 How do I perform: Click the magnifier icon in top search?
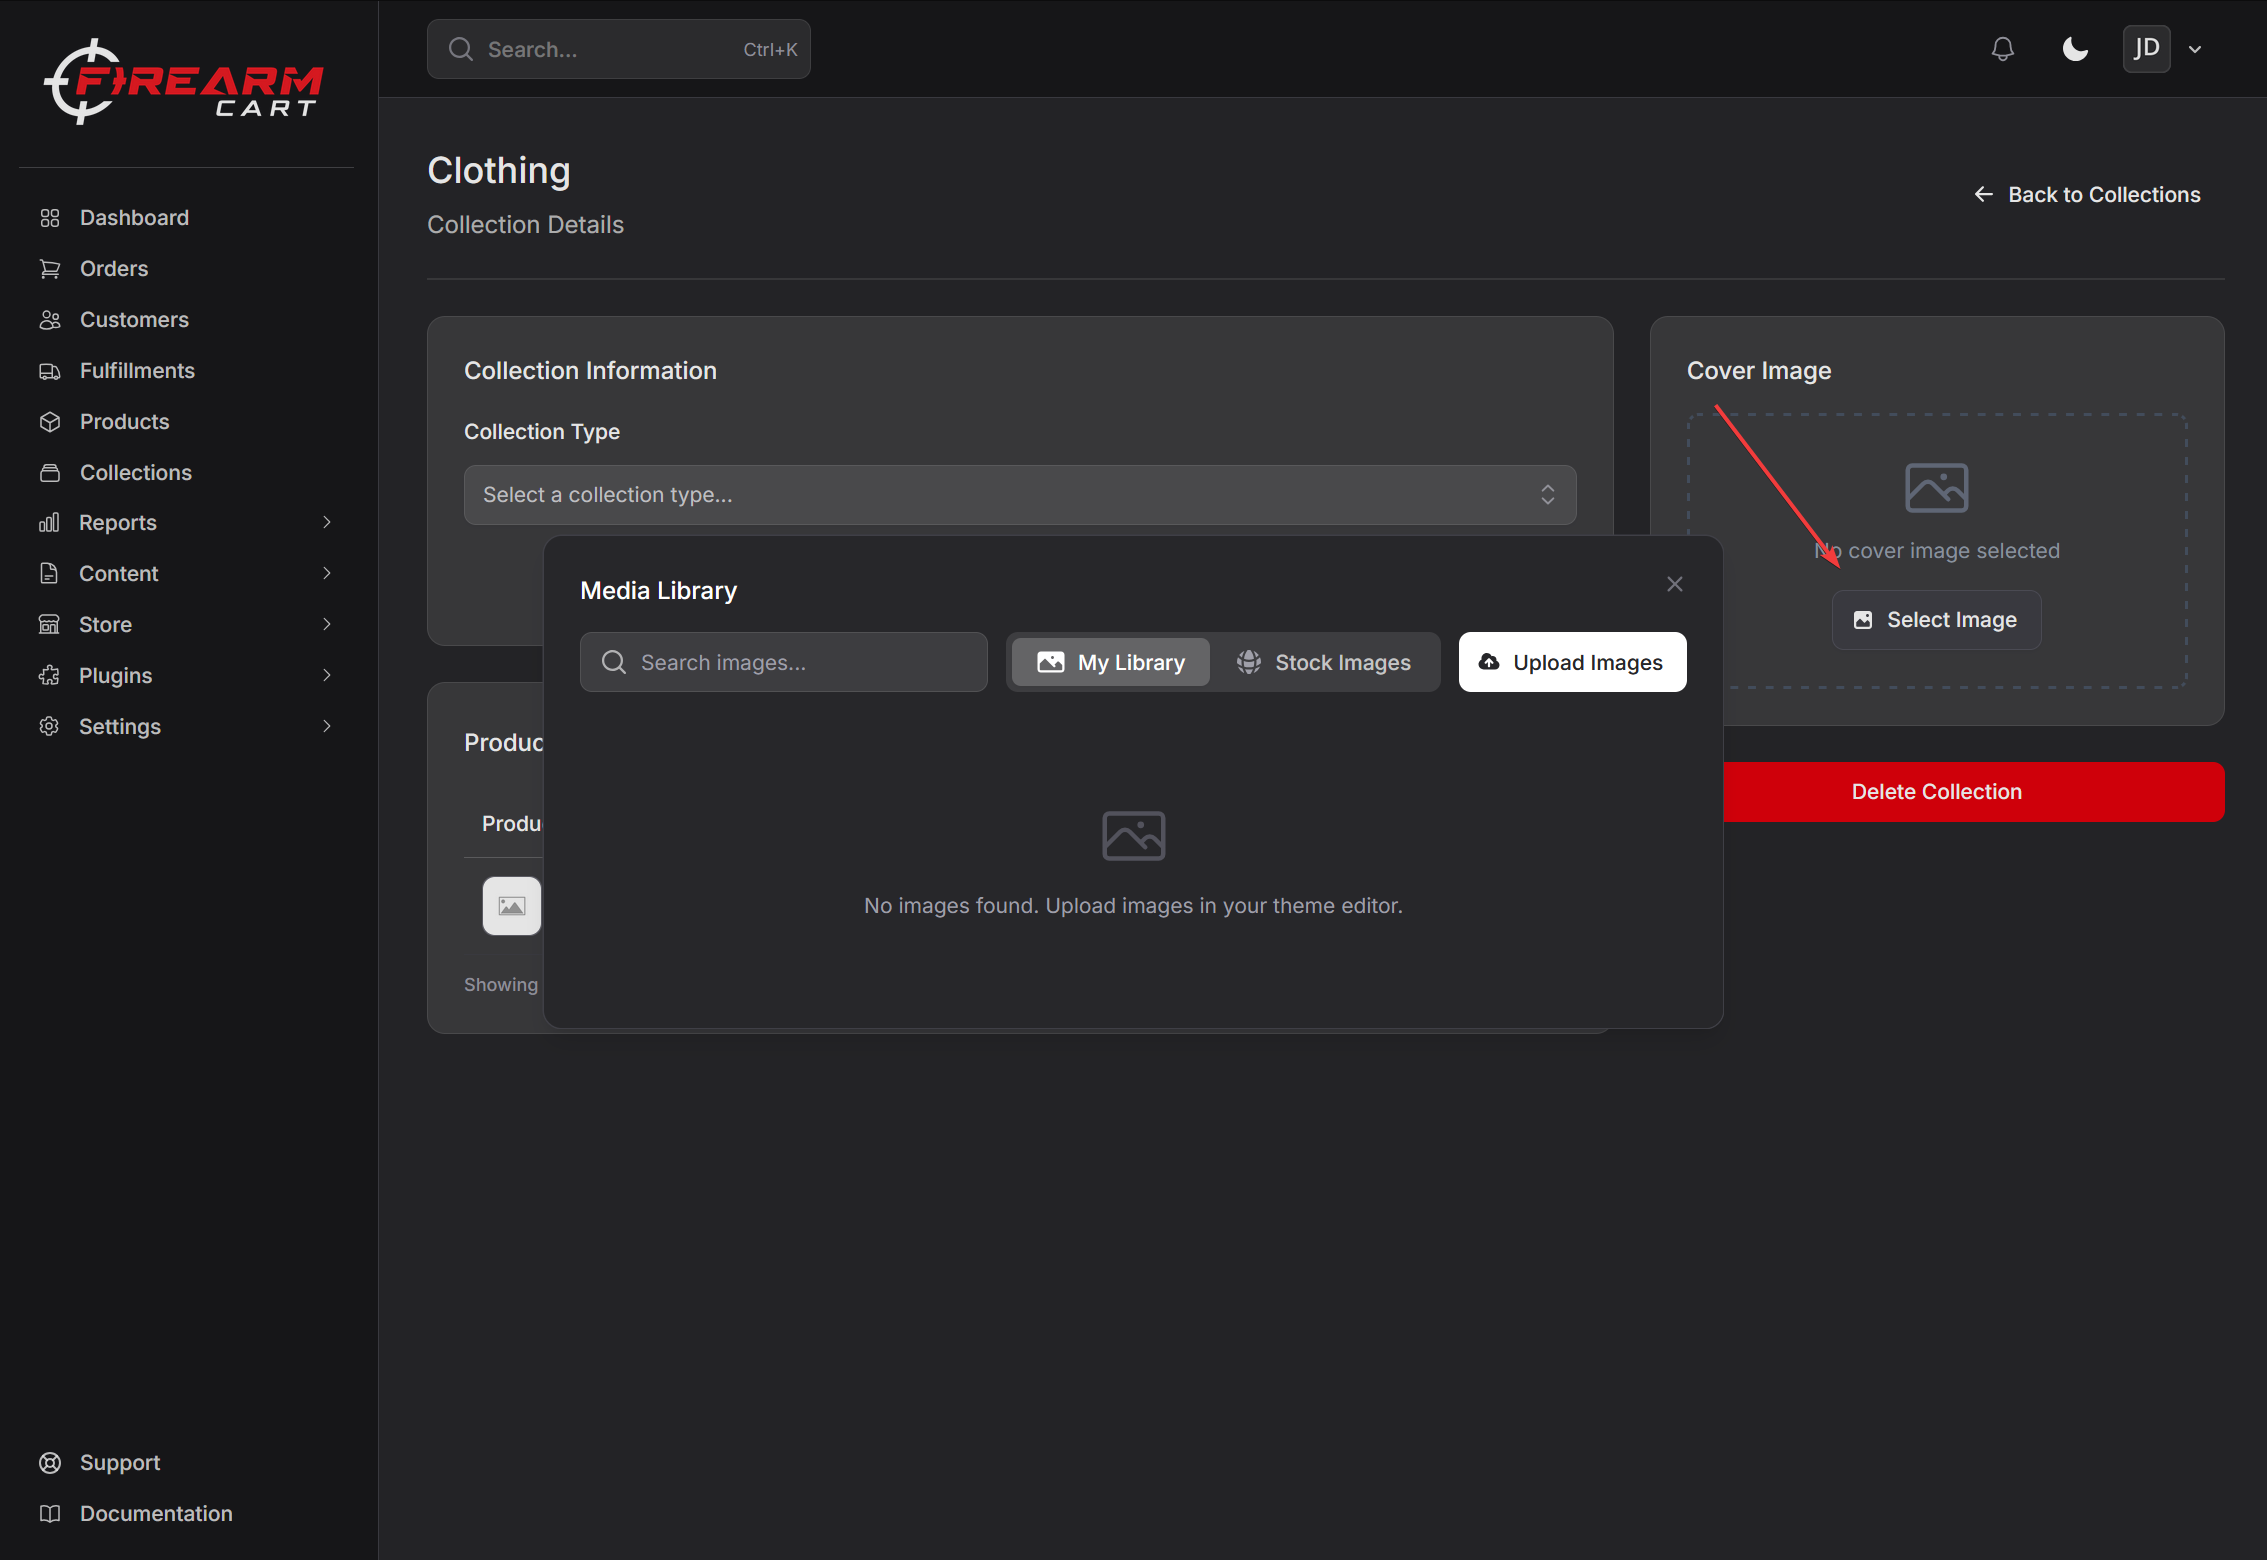tap(461, 49)
